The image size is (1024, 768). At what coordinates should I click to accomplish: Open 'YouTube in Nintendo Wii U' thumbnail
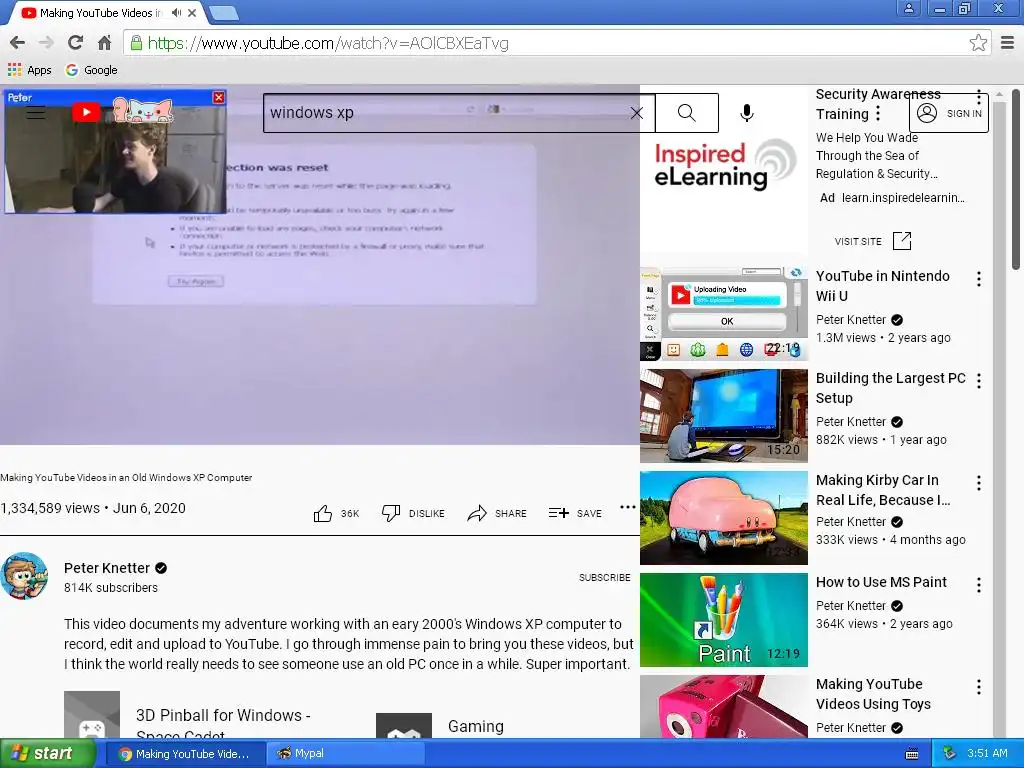coord(724,313)
